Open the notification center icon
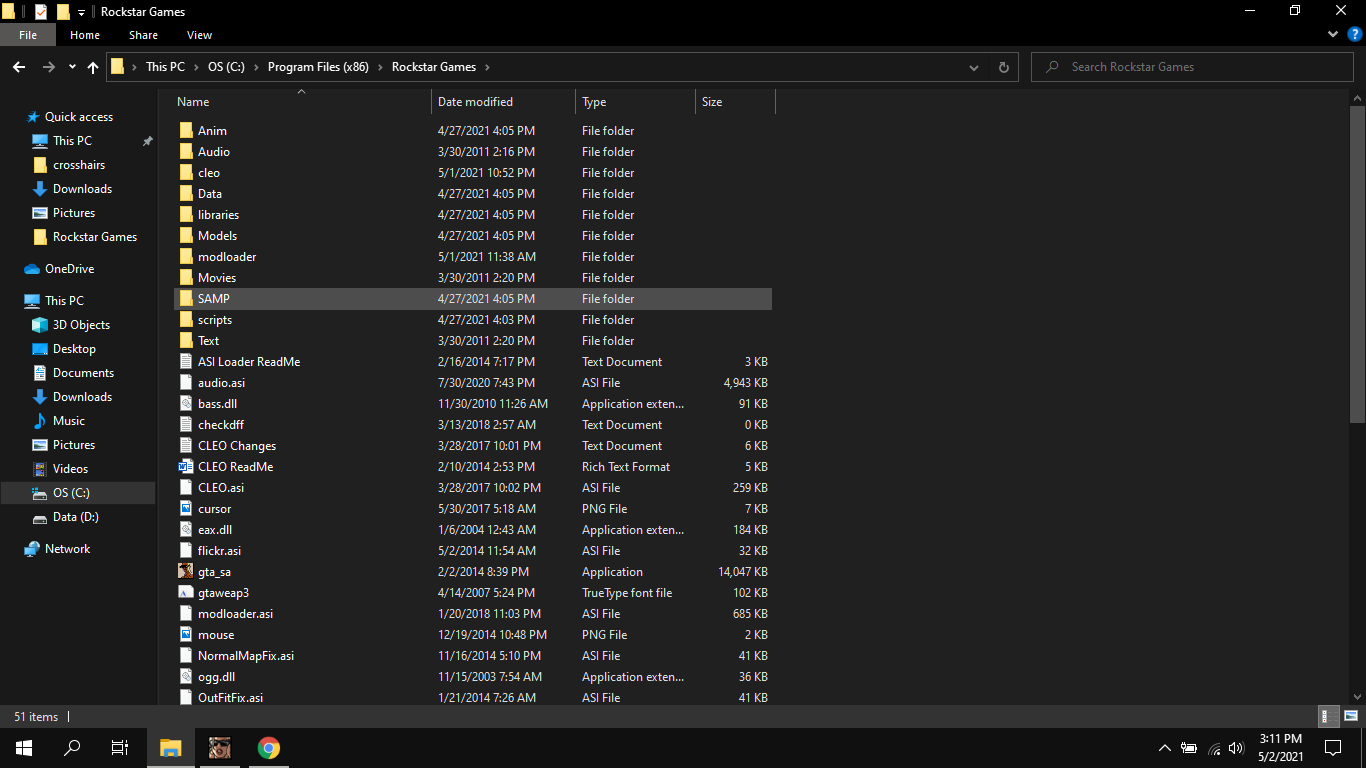 tap(1333, 748)
